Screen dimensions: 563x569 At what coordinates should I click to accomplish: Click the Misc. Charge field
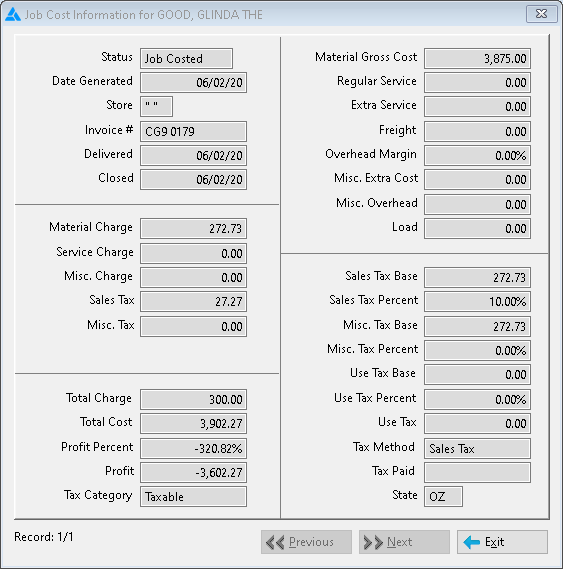(x=193, y=277)
